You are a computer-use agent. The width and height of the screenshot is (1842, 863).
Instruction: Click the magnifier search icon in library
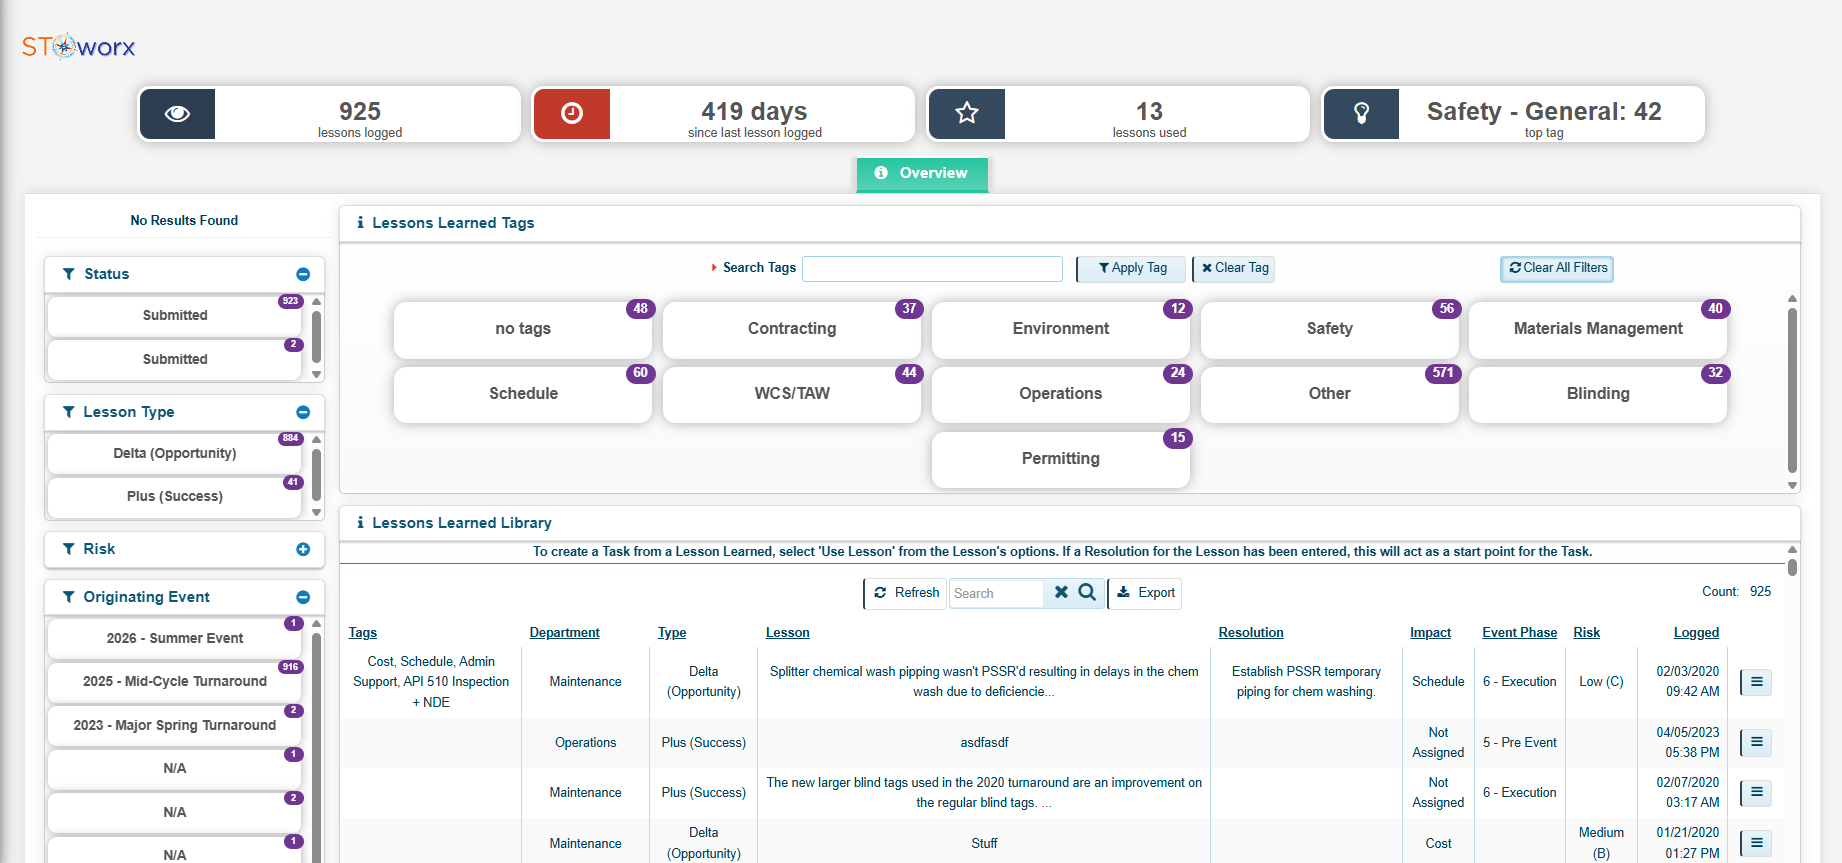[x=1087, y=593]
